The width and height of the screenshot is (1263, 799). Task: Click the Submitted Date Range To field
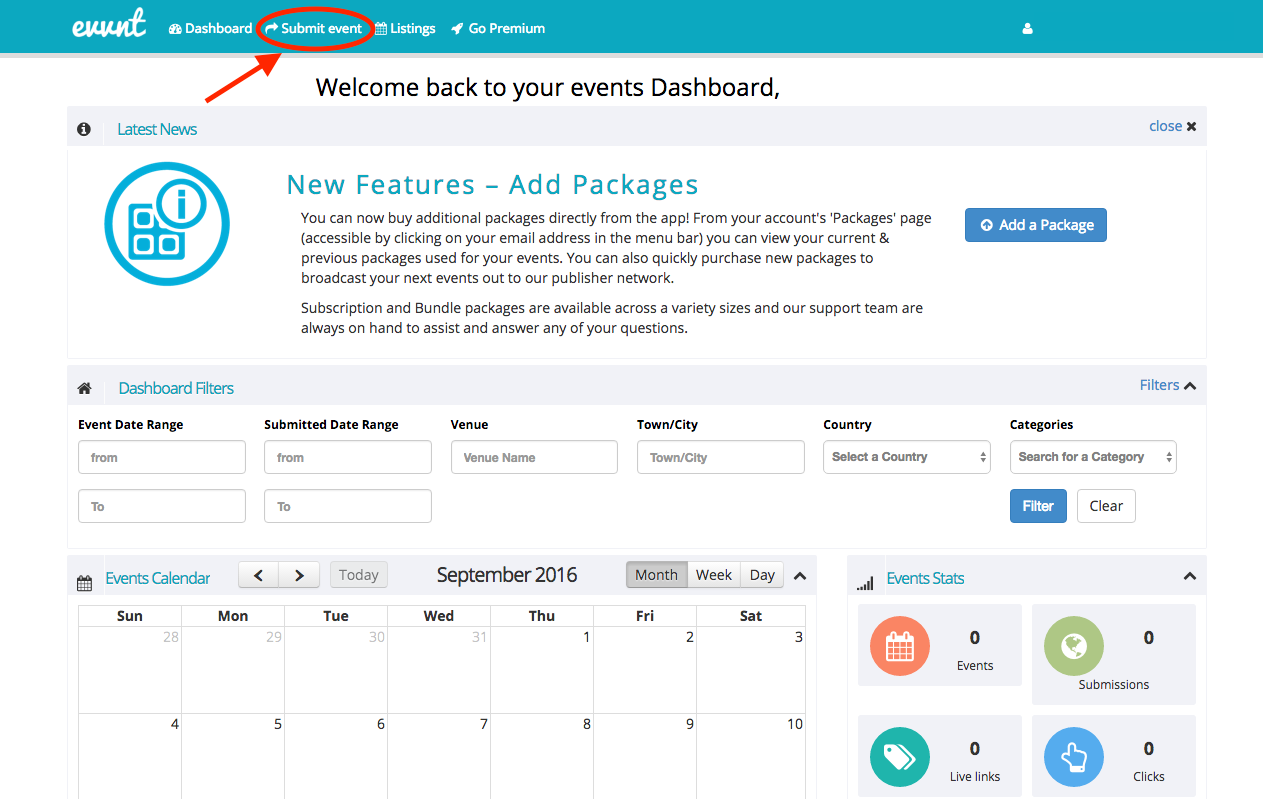(348, 506)
